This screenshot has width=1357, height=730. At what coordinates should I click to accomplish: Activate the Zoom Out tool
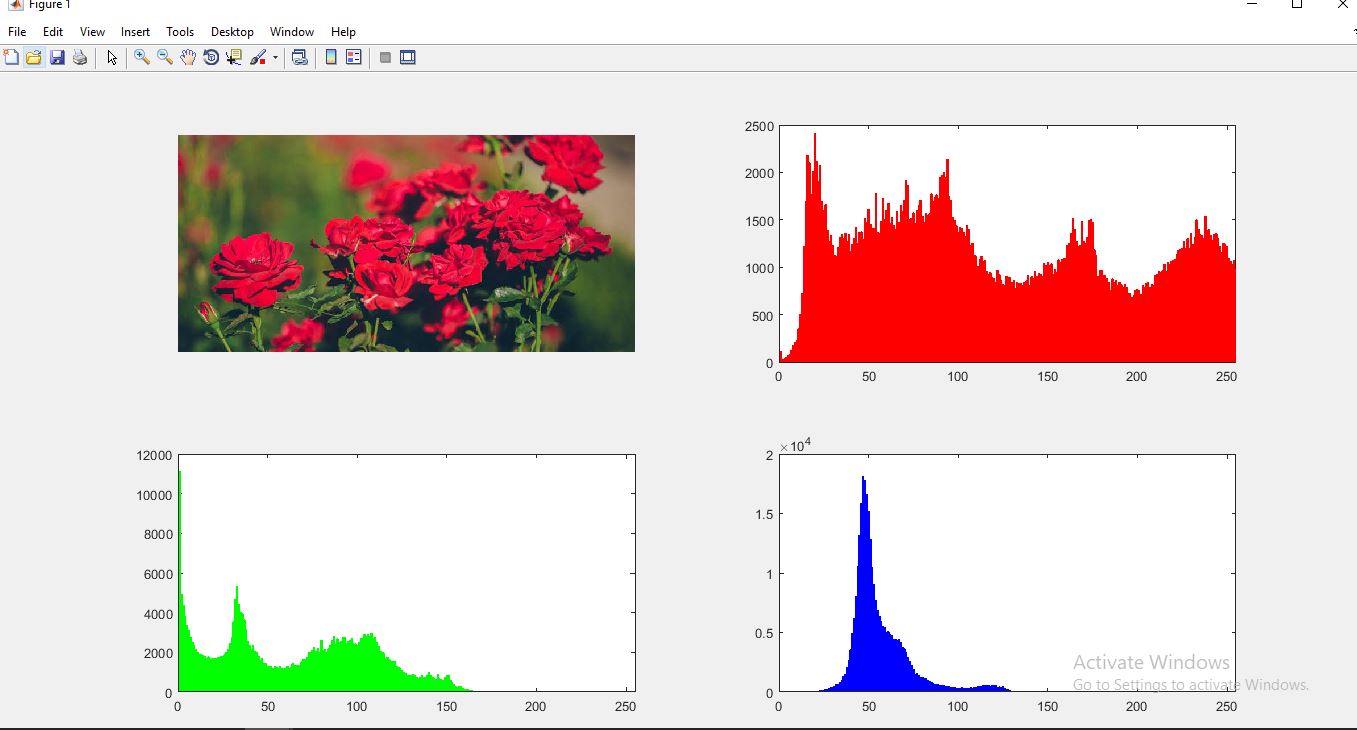165,57
